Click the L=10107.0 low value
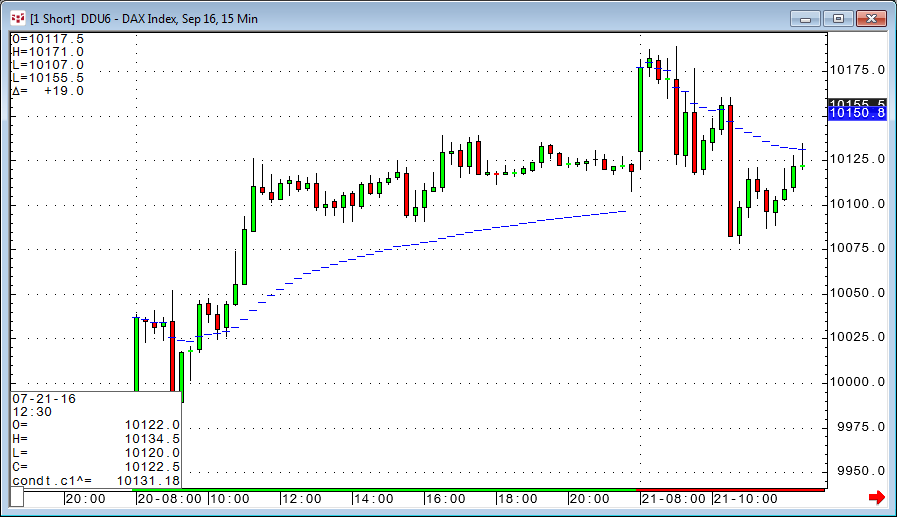The height and width of the screenshot is (519, 897). click(48, 65)
